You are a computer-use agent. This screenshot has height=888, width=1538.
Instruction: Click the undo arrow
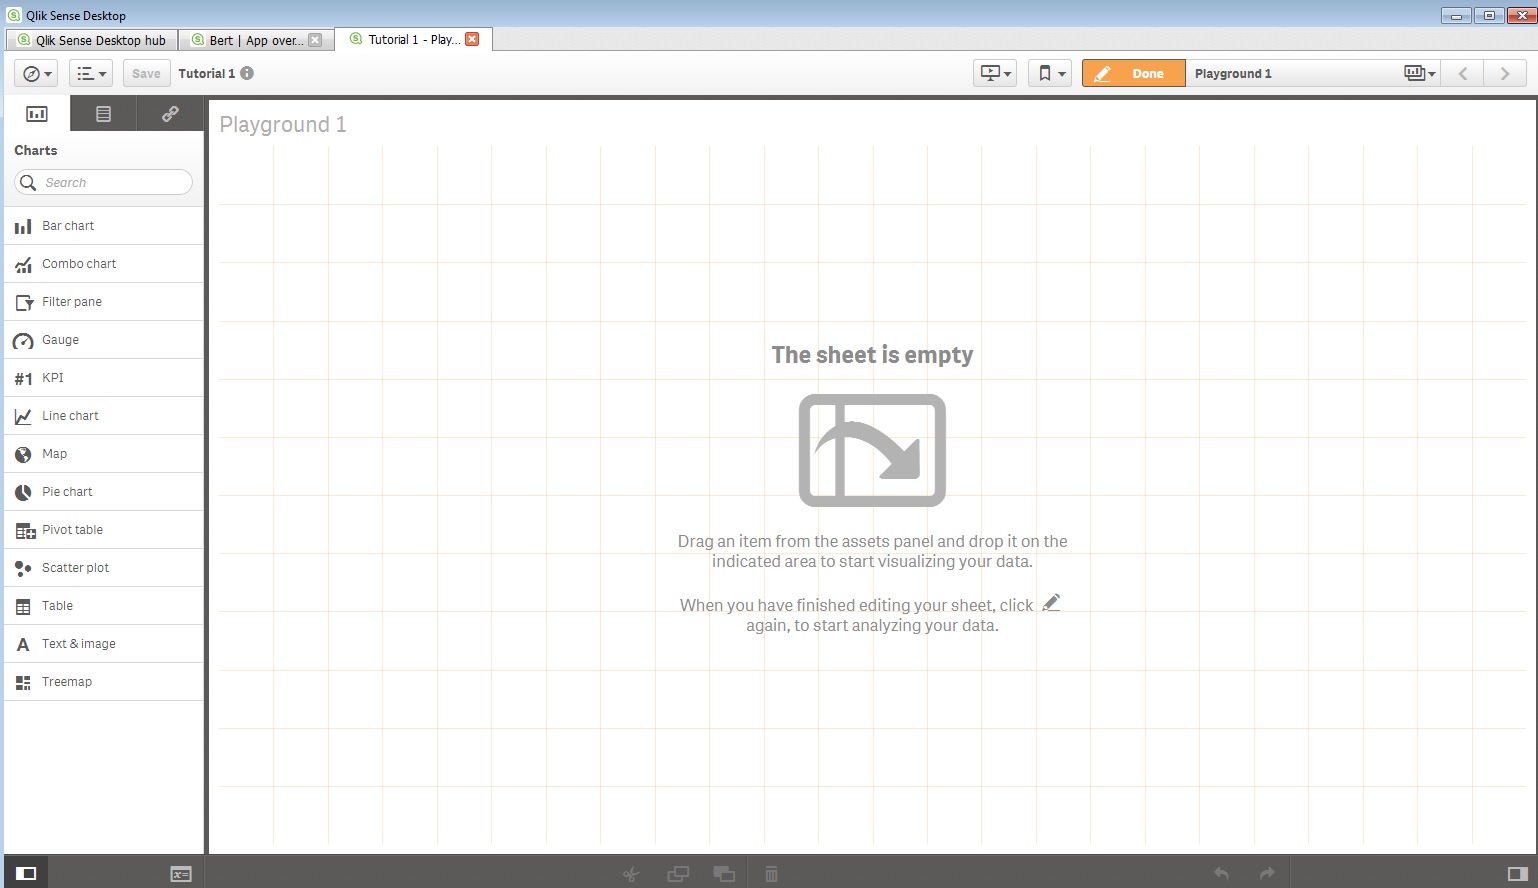1221,874
